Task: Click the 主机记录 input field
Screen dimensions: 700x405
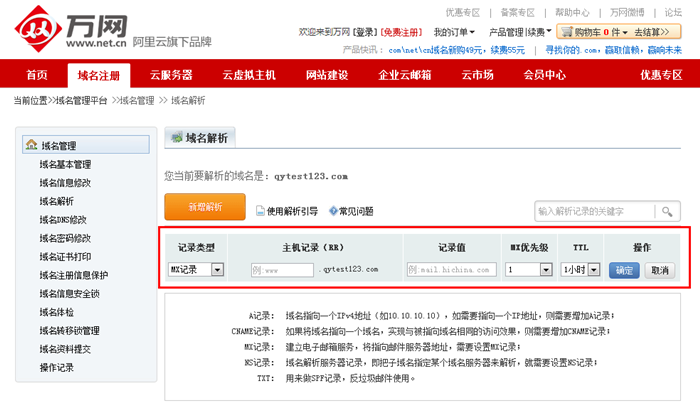Action: 282,270
